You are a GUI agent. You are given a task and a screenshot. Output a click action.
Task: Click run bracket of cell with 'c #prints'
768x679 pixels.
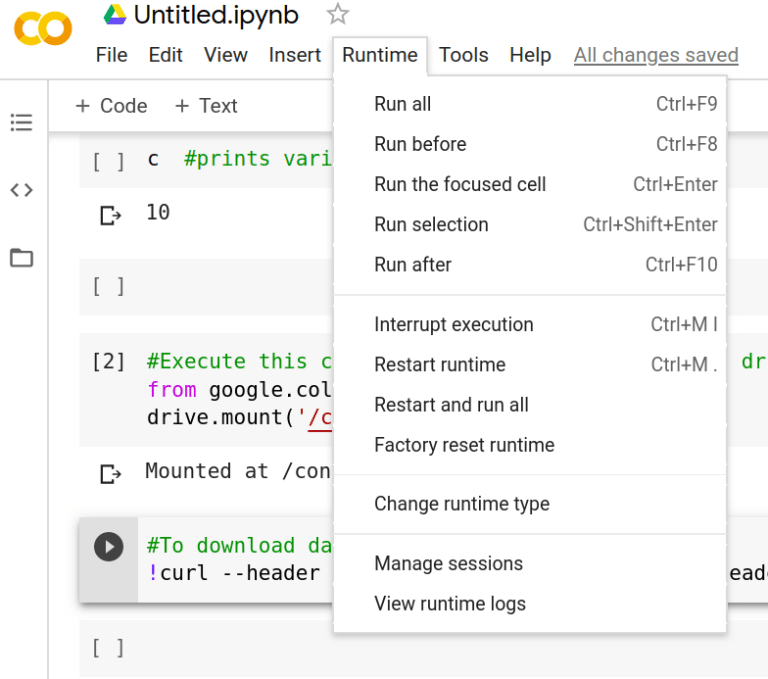point(109,161)
